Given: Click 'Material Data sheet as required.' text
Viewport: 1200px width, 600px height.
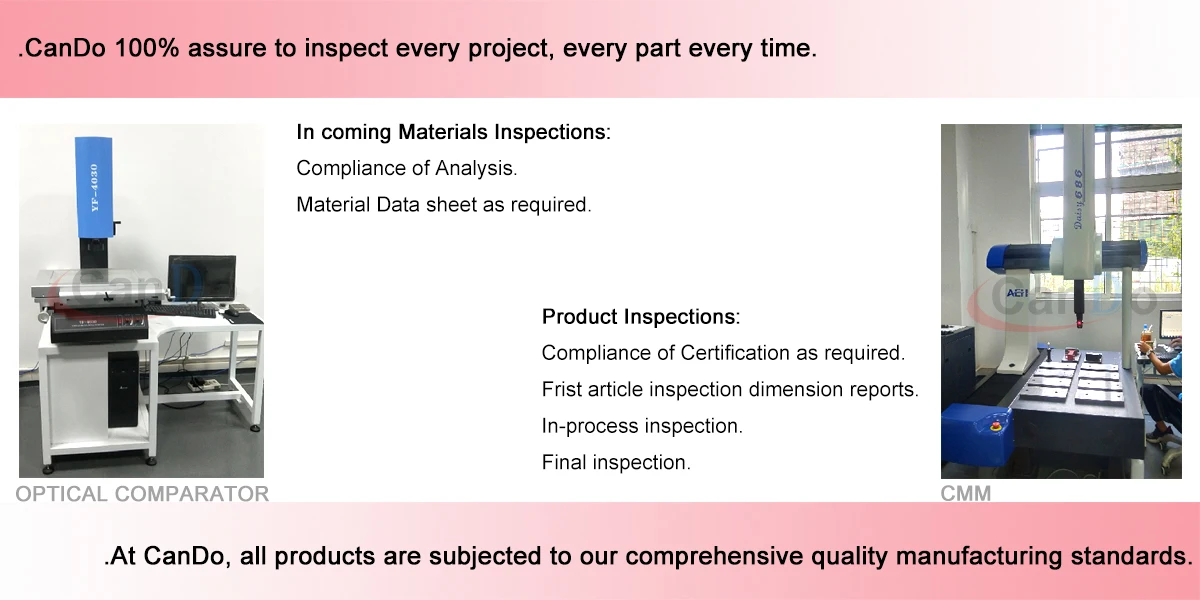Looking at the screenshot, I should tap(444, 205).
